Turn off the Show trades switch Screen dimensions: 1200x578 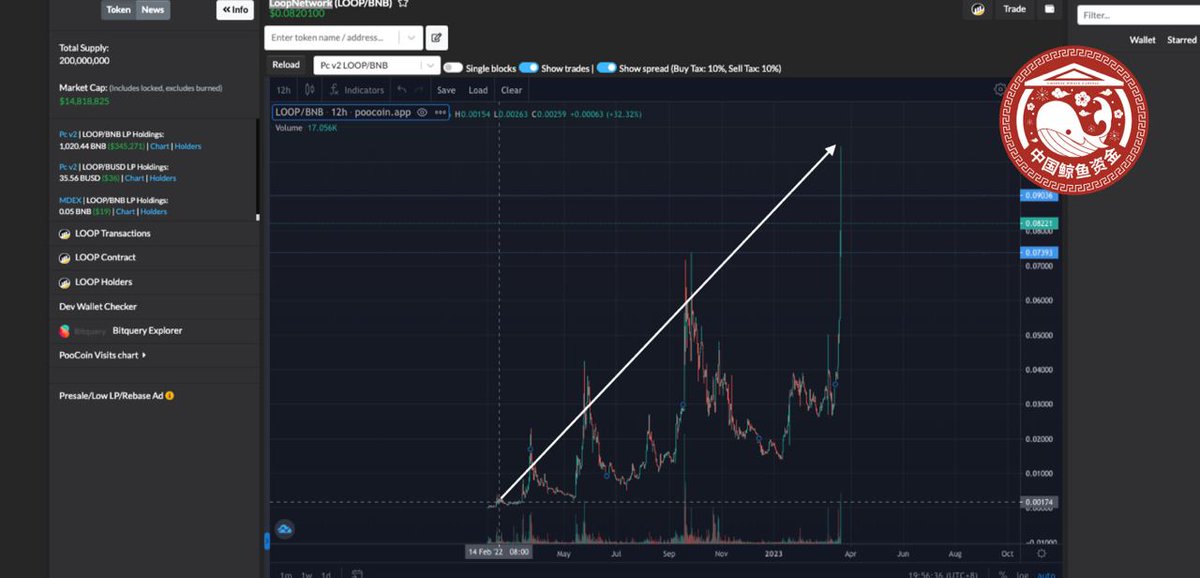[528, 68]
